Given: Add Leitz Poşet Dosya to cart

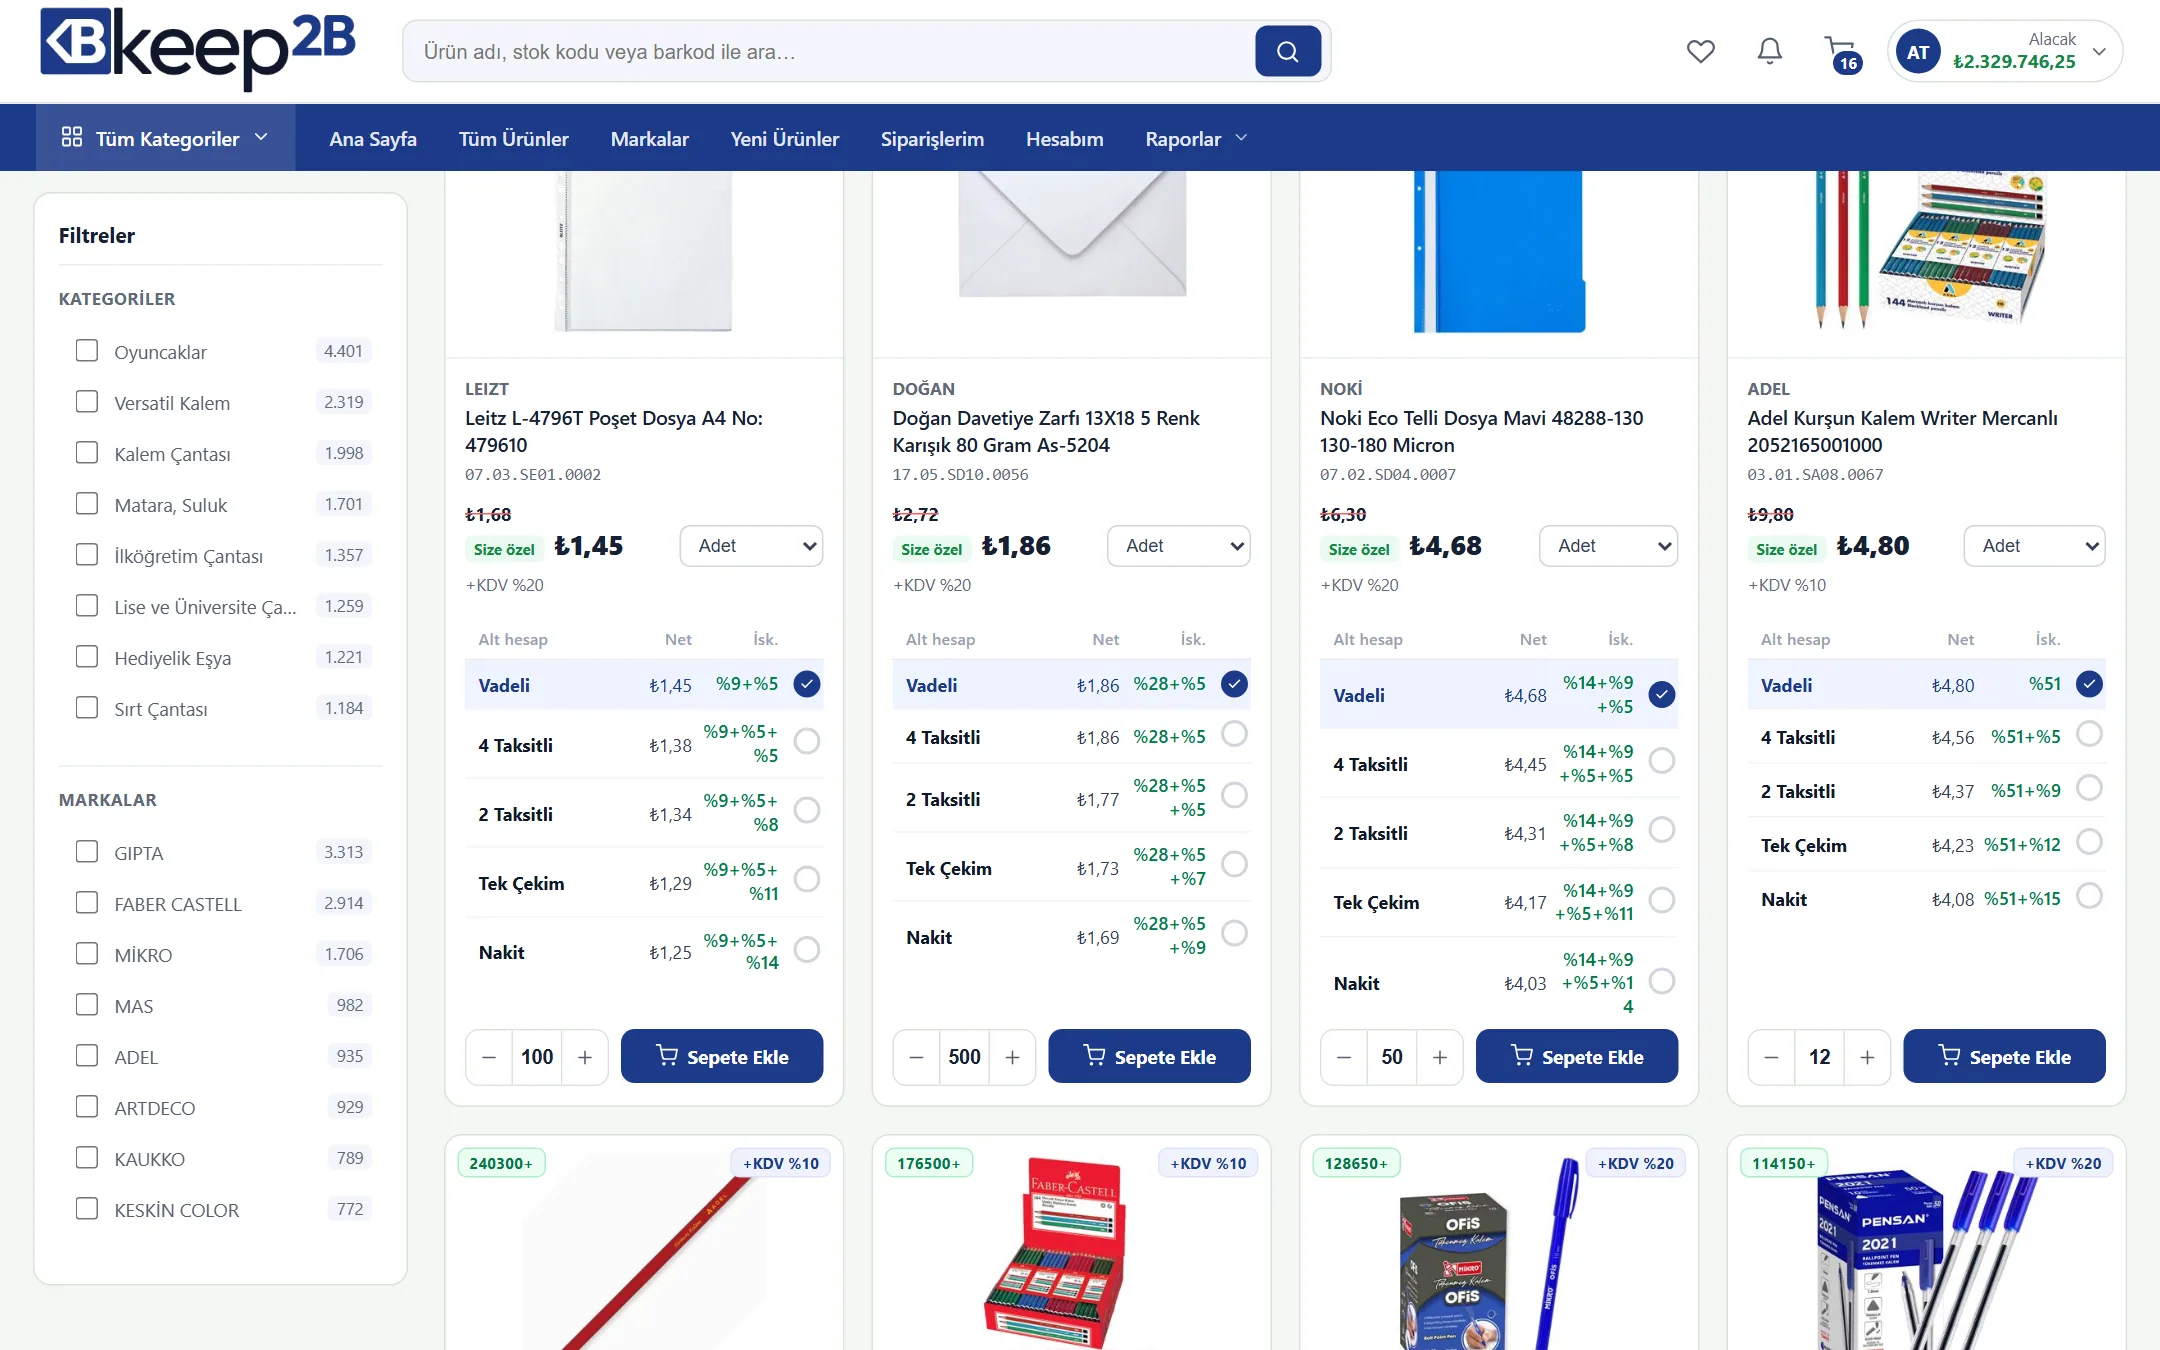Looking at the screenshot, I should pyautogui.click(x=722, y=1056).
